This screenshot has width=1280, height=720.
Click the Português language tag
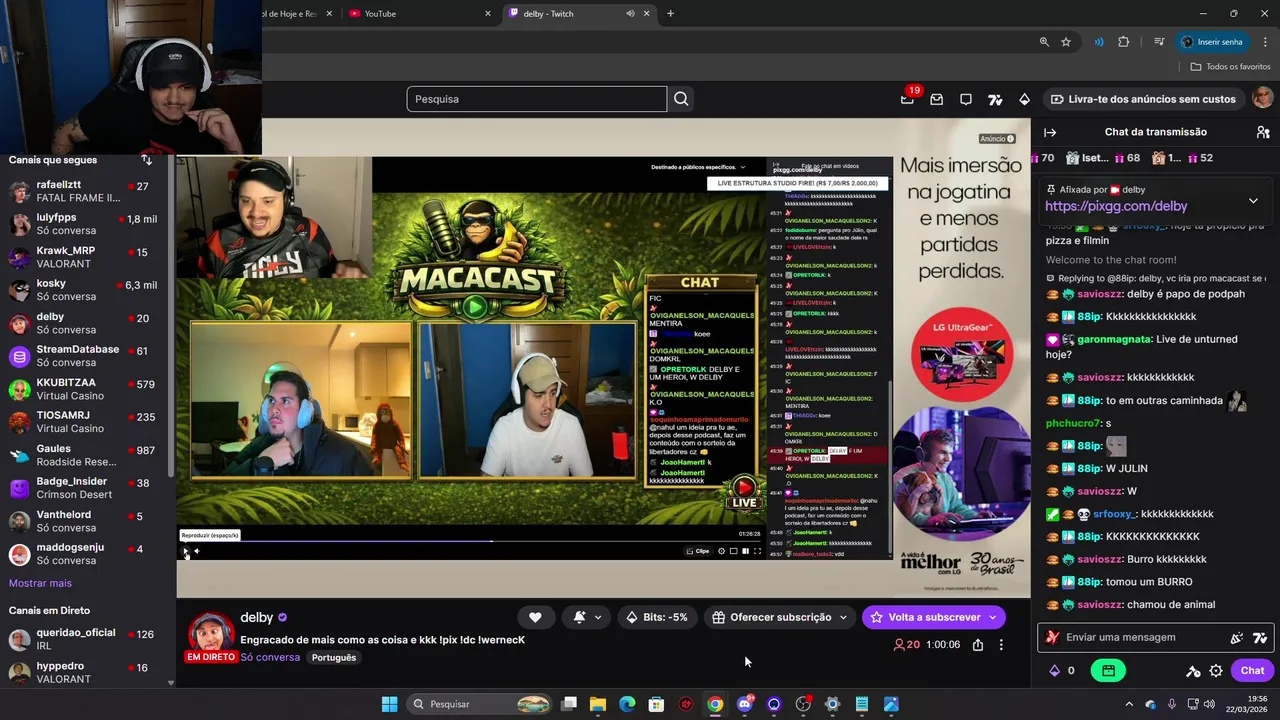point(333,657)
